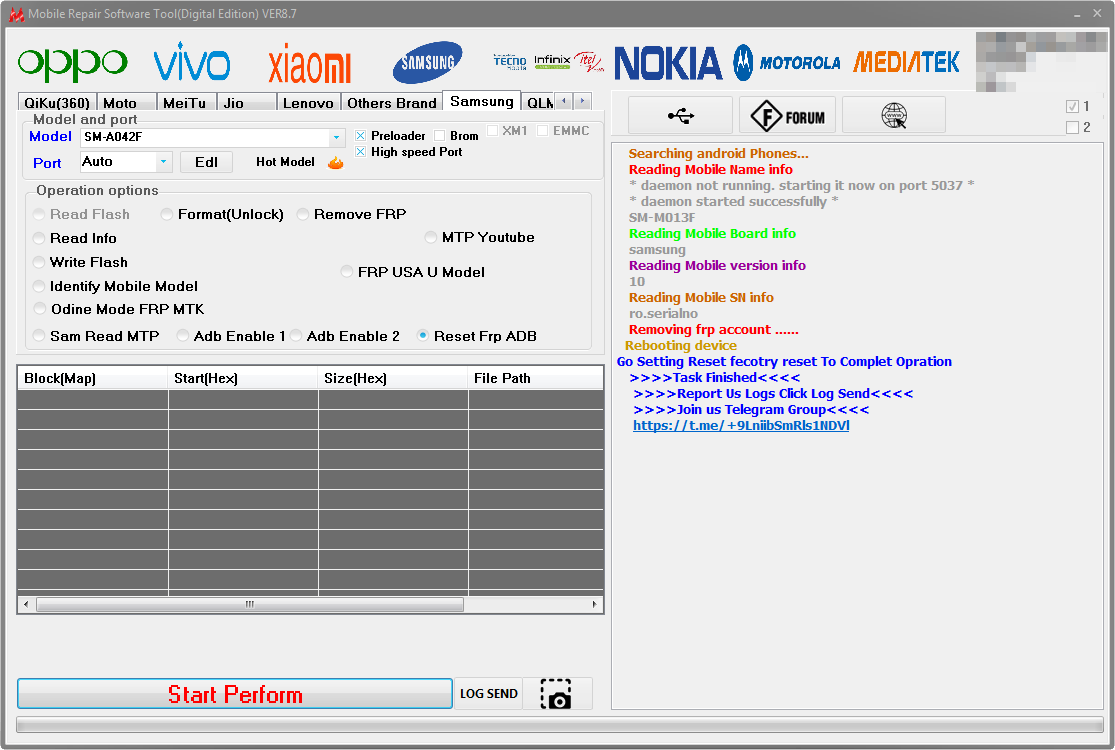This screenshot has width=1115, height=750.
Task: Click the Size(Hex) column header
Action: pos(393,378)
